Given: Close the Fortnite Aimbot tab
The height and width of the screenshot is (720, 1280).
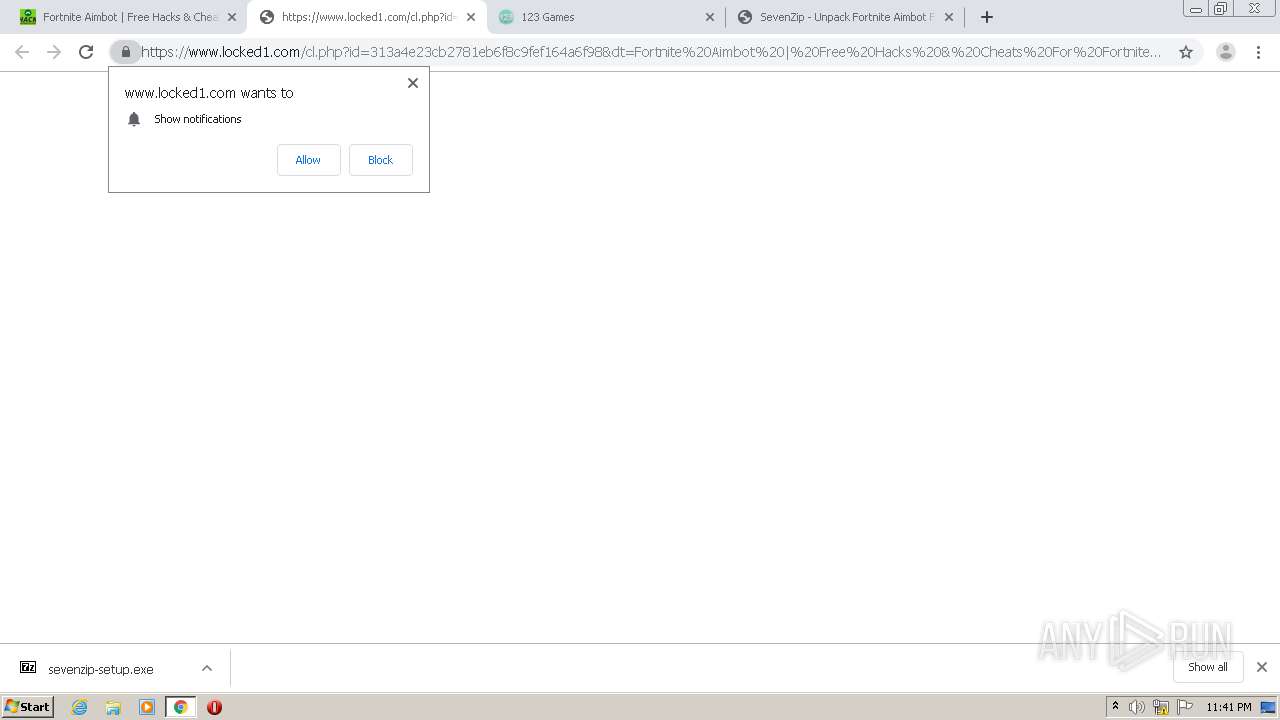Looking at the screenshot, I should pyautogui.click(x=232, y=17).
